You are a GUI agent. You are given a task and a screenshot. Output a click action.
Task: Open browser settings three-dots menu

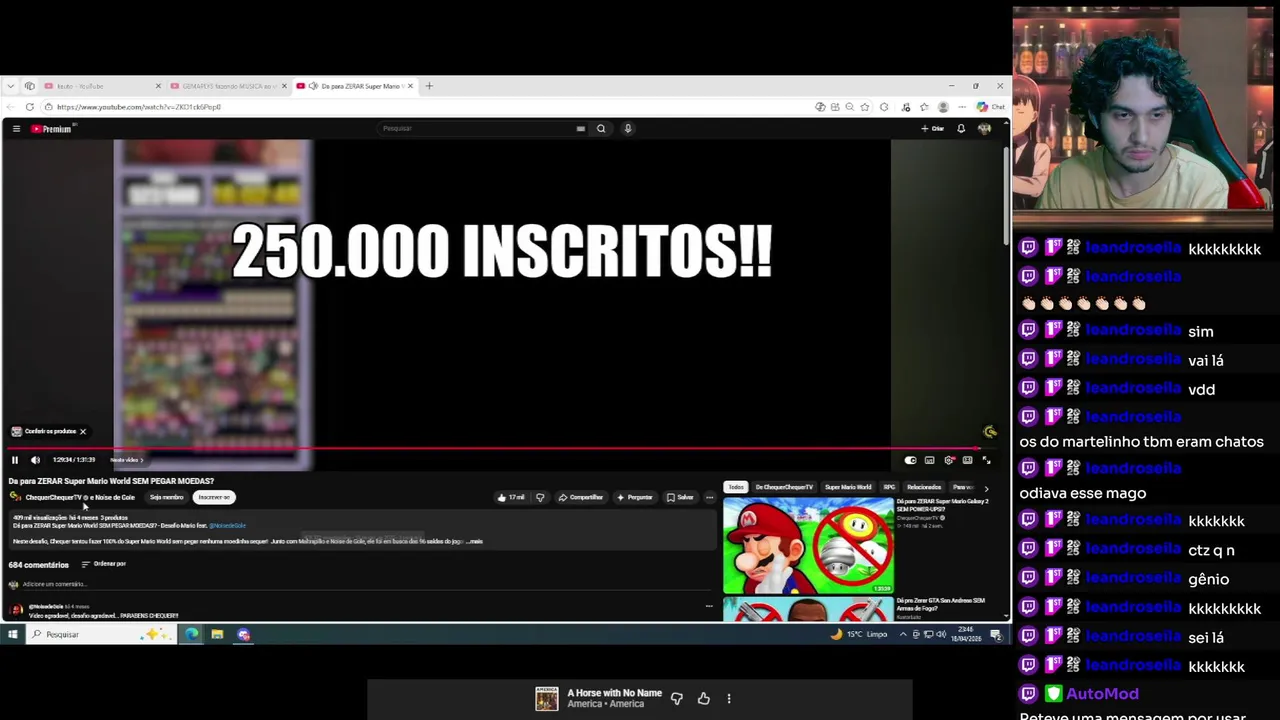[x=962, y=107]
